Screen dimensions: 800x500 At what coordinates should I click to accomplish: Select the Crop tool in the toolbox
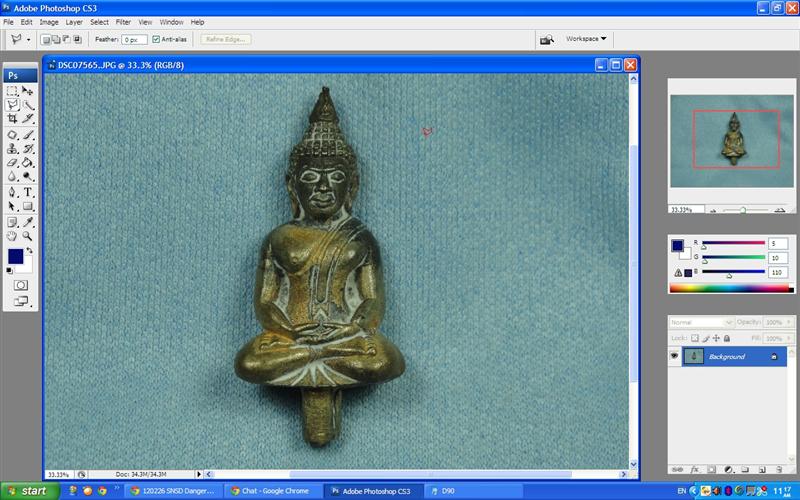point(12,118)
